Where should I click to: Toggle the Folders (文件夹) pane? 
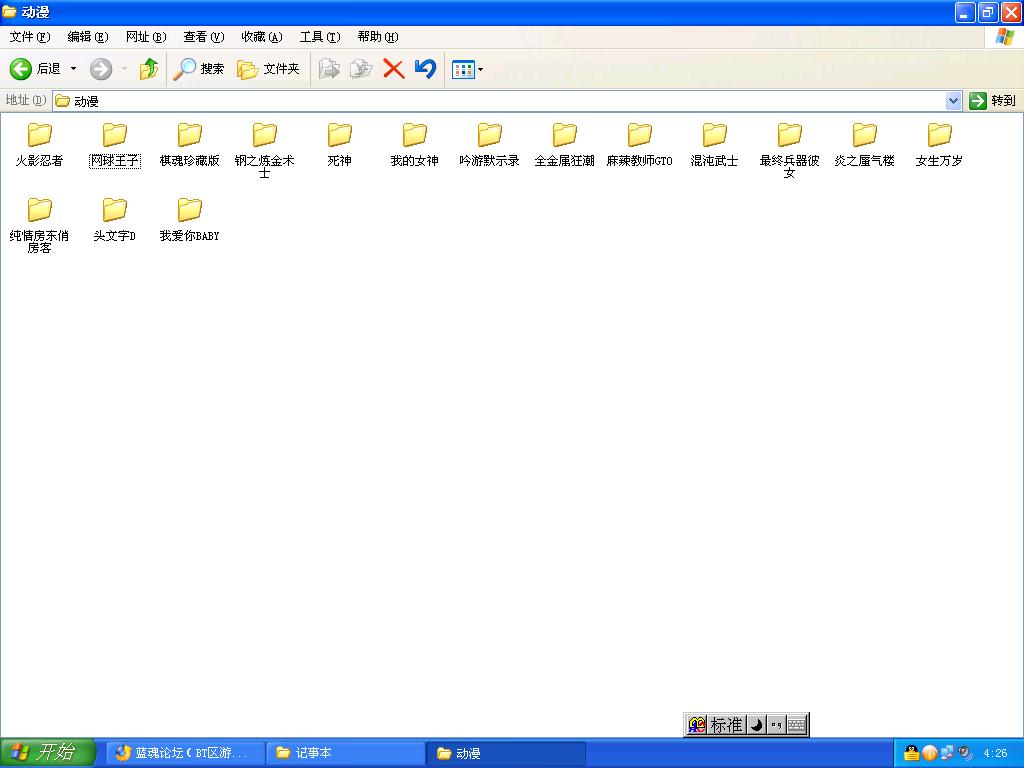click(x=268, y=69)
